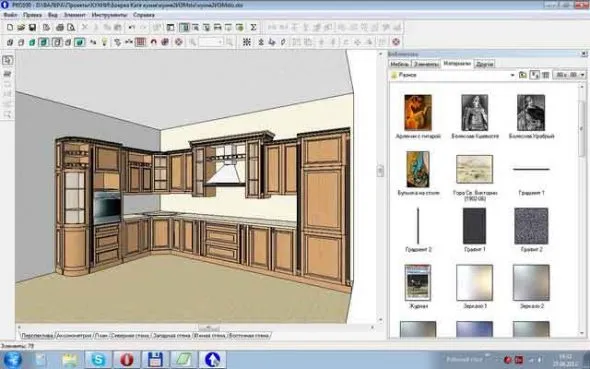Close the library panel with its X button
Screen dimensions: 590x369
[584, 54]
